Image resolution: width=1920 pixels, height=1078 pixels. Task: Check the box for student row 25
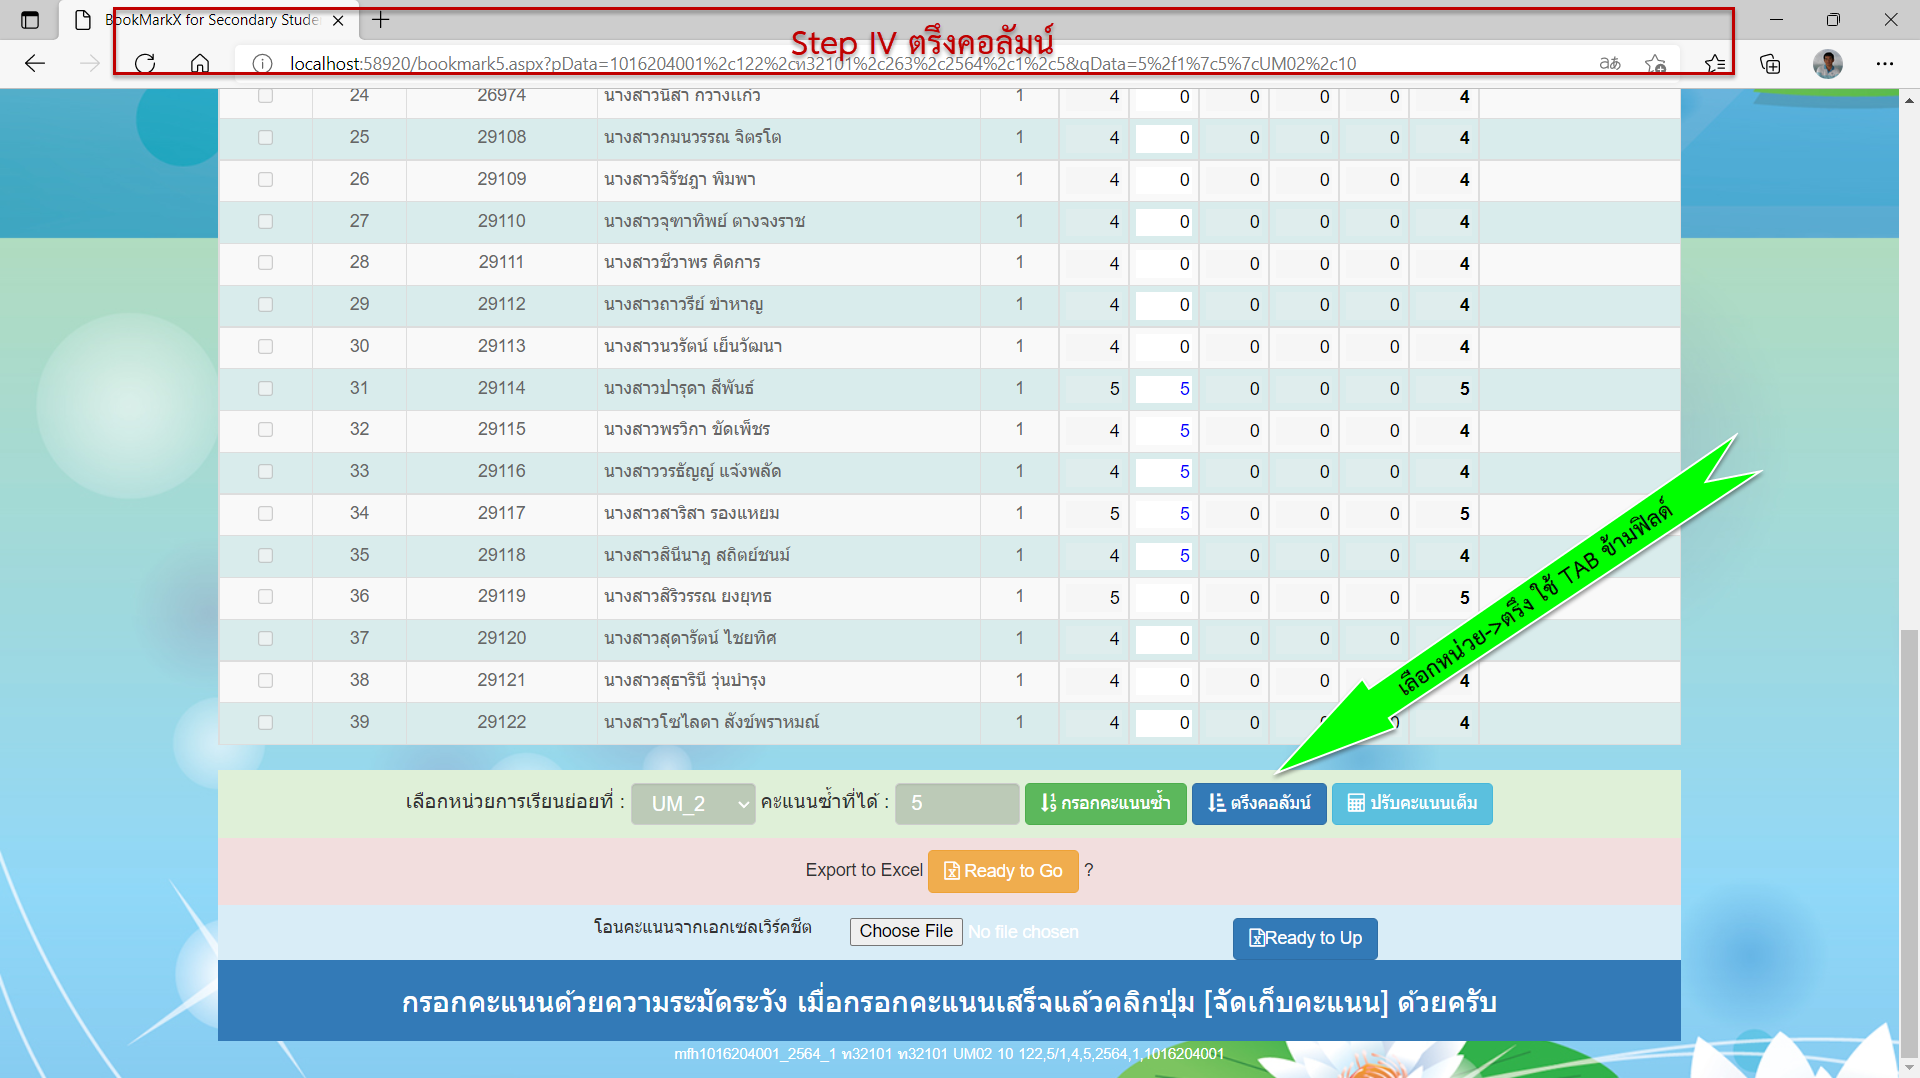265,138
